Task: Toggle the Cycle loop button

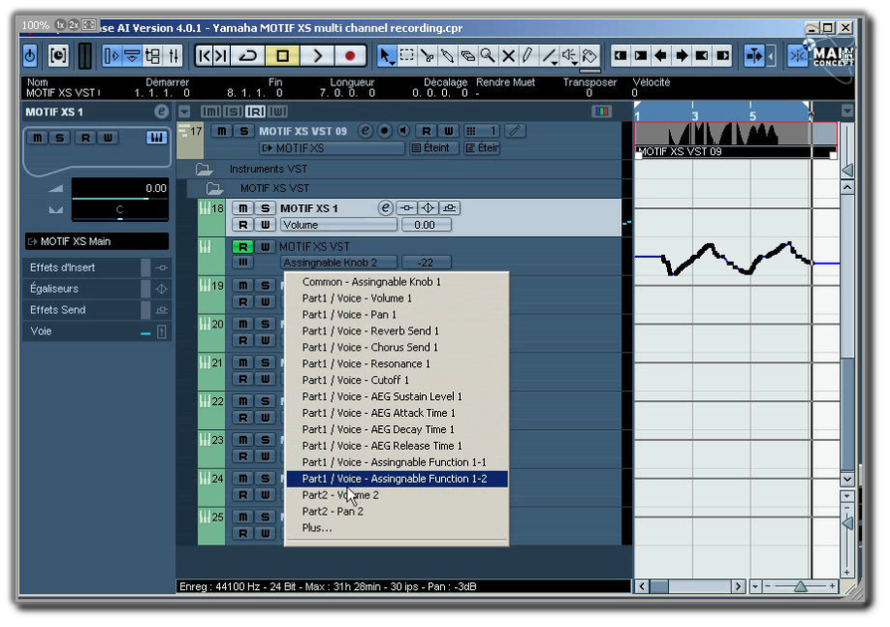Action: click(x=248, y=56)
